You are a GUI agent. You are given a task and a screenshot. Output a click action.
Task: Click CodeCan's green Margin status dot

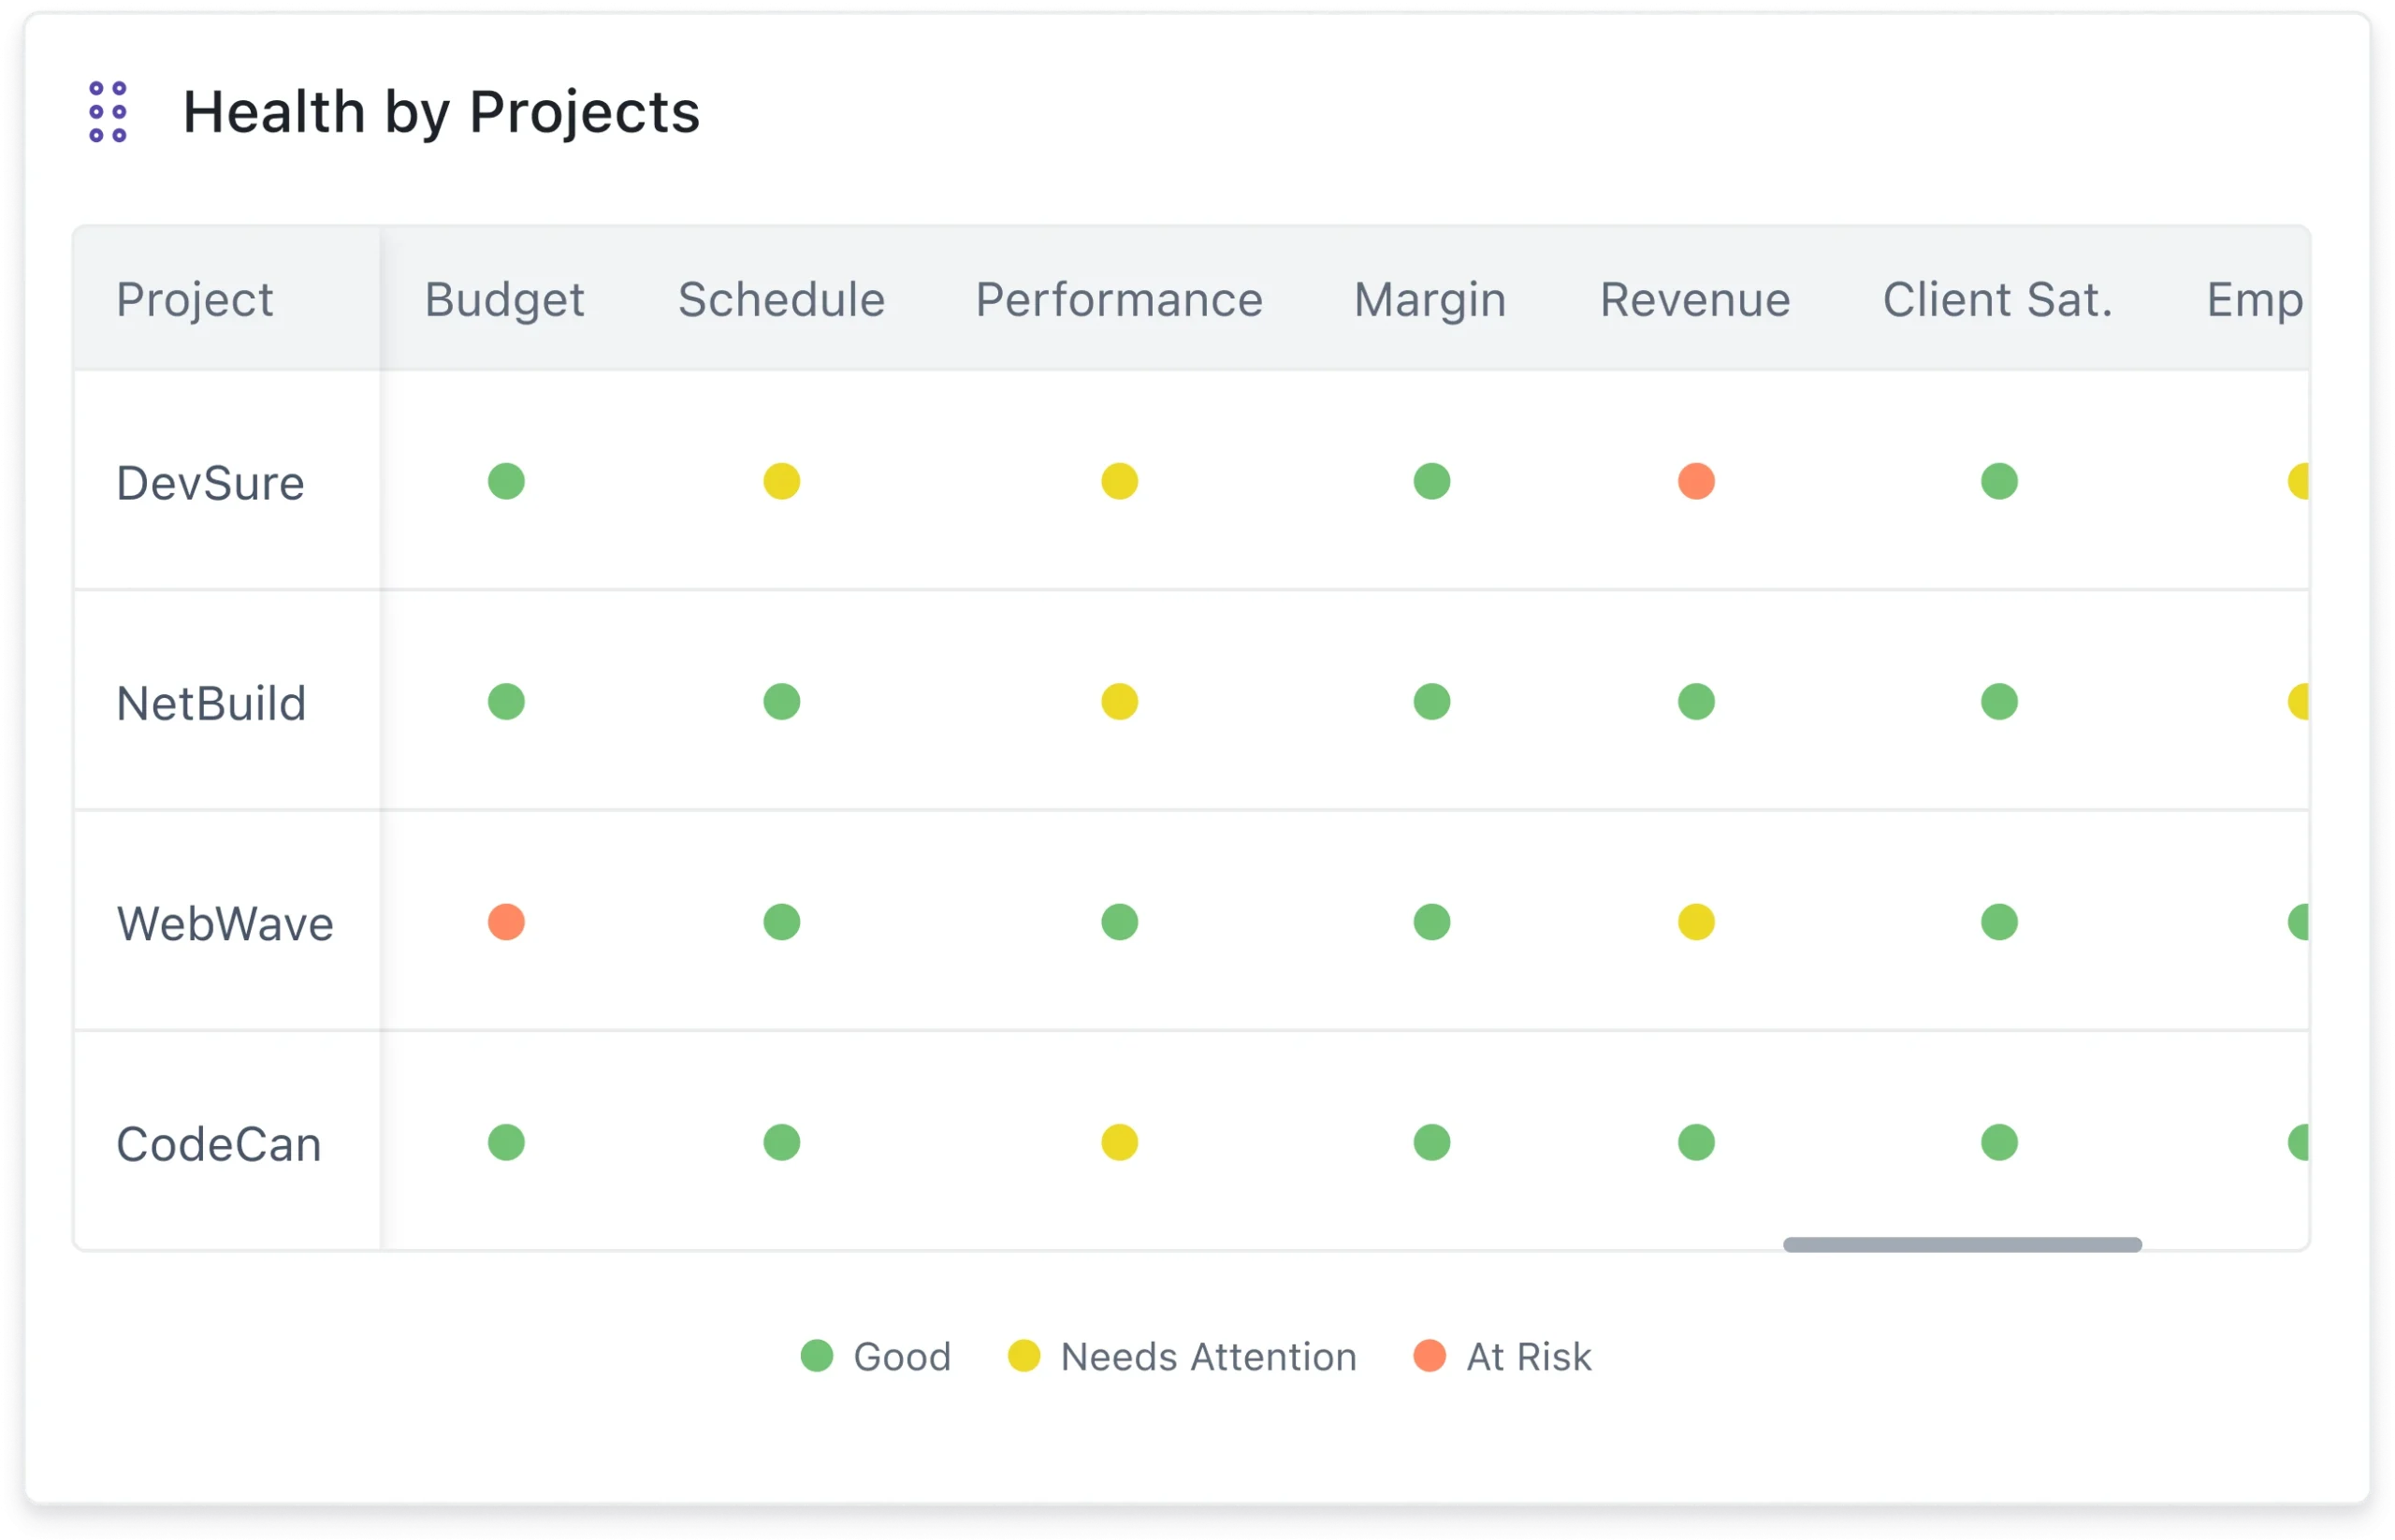point(1431,1142)
